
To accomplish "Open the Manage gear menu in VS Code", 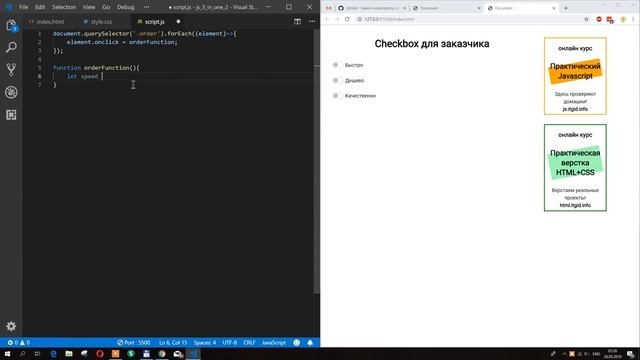I will 11,326.
